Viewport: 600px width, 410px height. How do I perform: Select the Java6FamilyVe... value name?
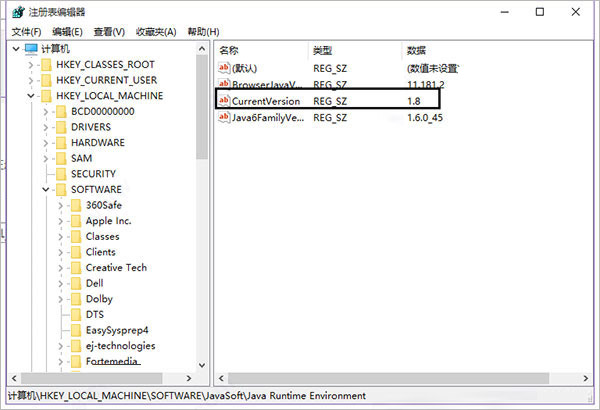coord(268,118)
